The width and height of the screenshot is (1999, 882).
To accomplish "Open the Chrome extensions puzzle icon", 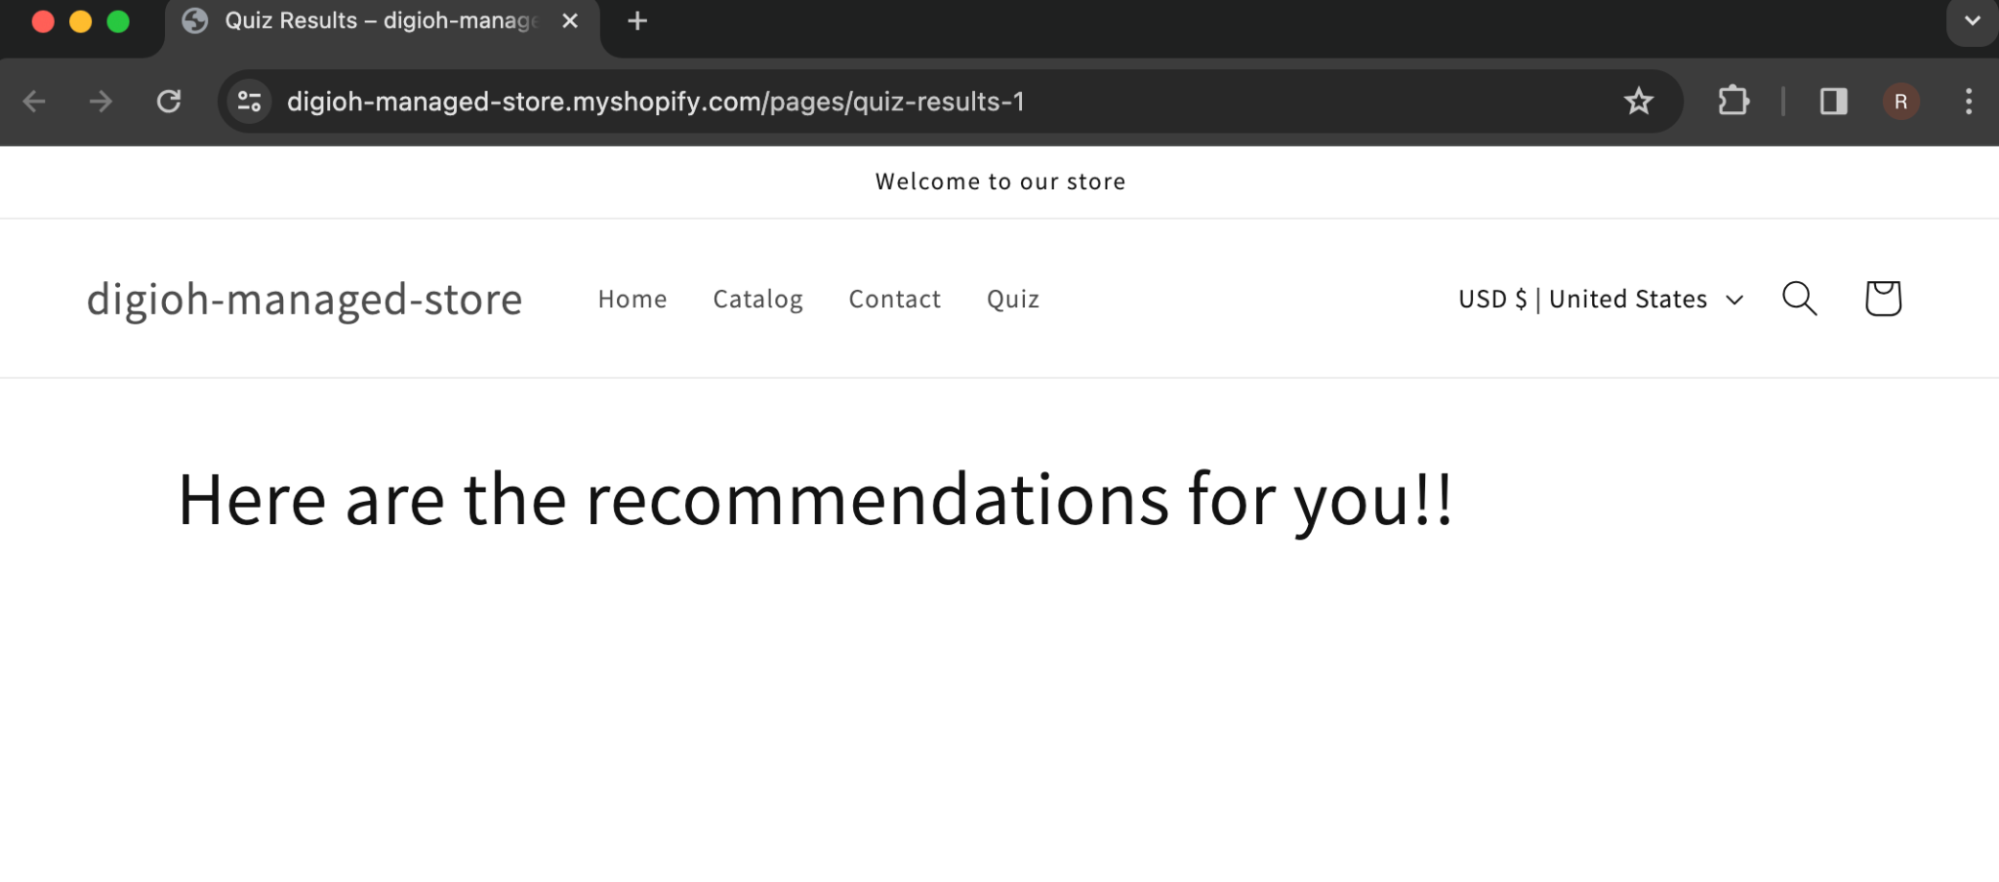I will pos(1733,101).
